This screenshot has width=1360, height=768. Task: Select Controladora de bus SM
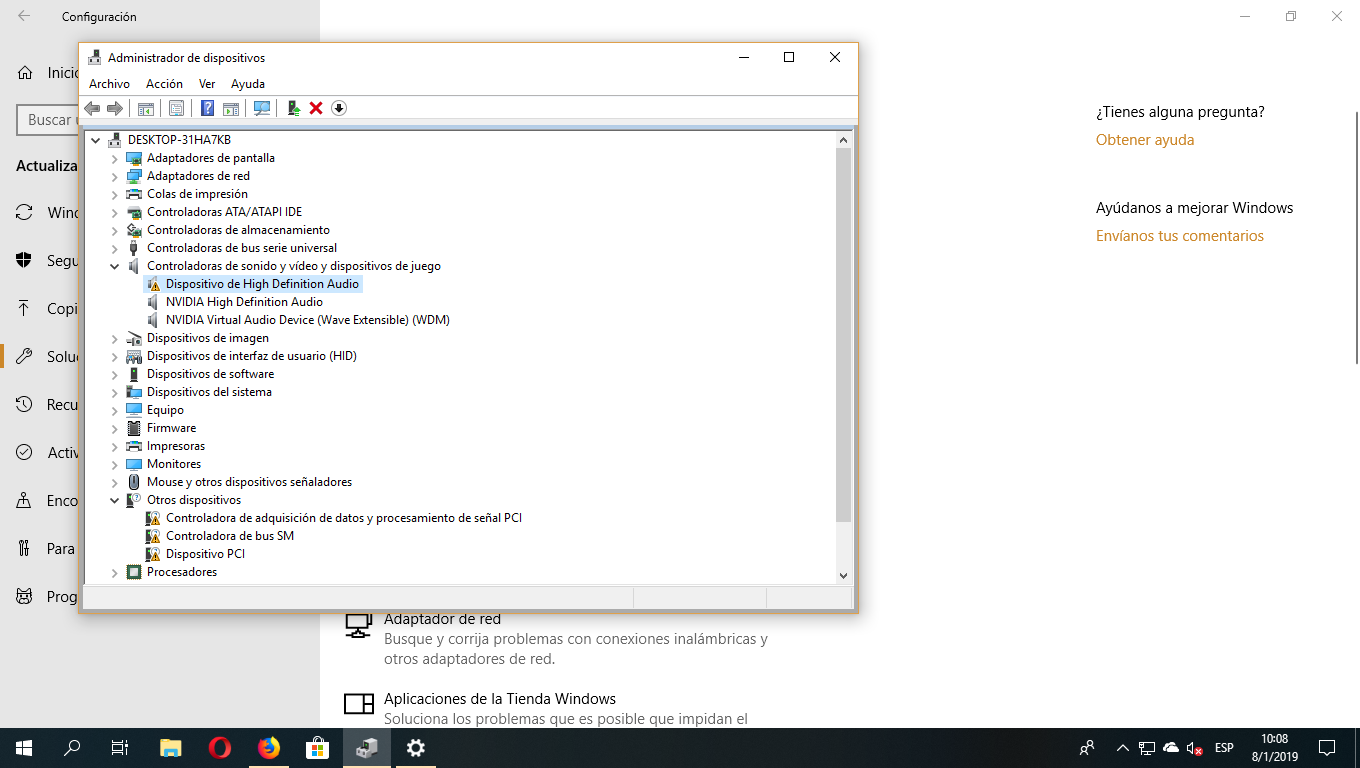pos(230,536)
